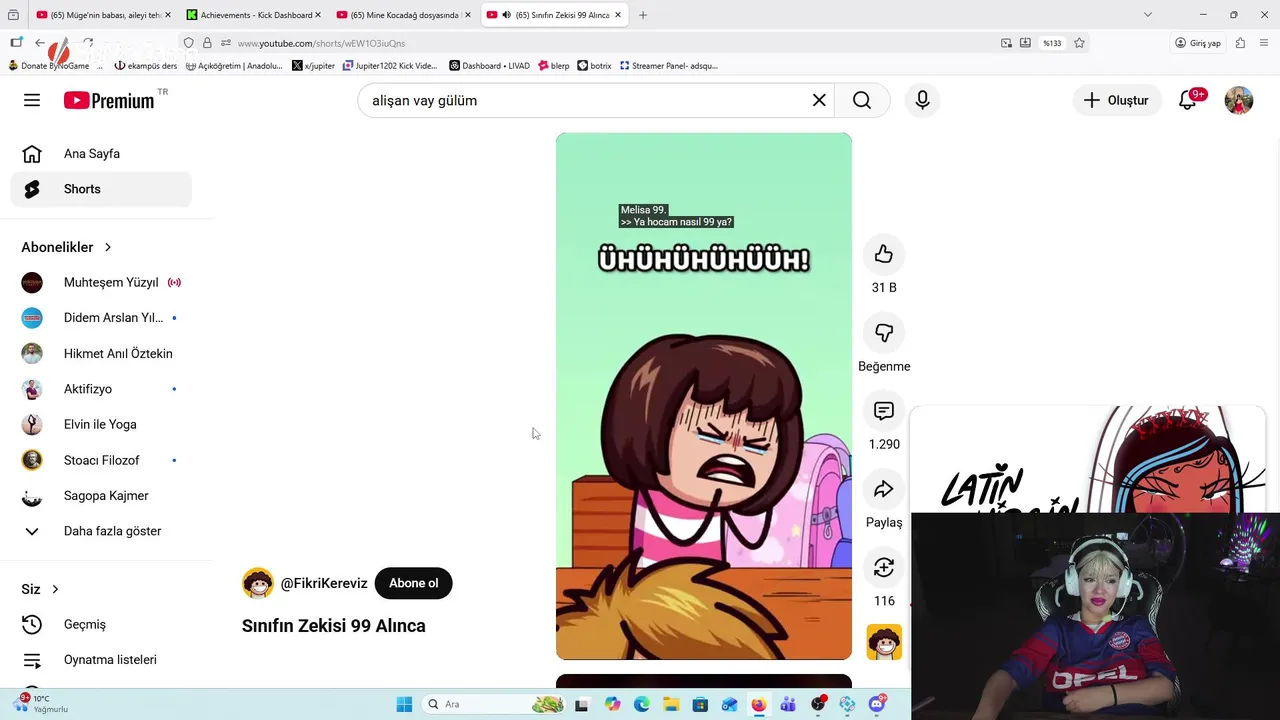Open the x/jupiter bookmark
This screenshot has width=1280, height=720.
(313, 66)
